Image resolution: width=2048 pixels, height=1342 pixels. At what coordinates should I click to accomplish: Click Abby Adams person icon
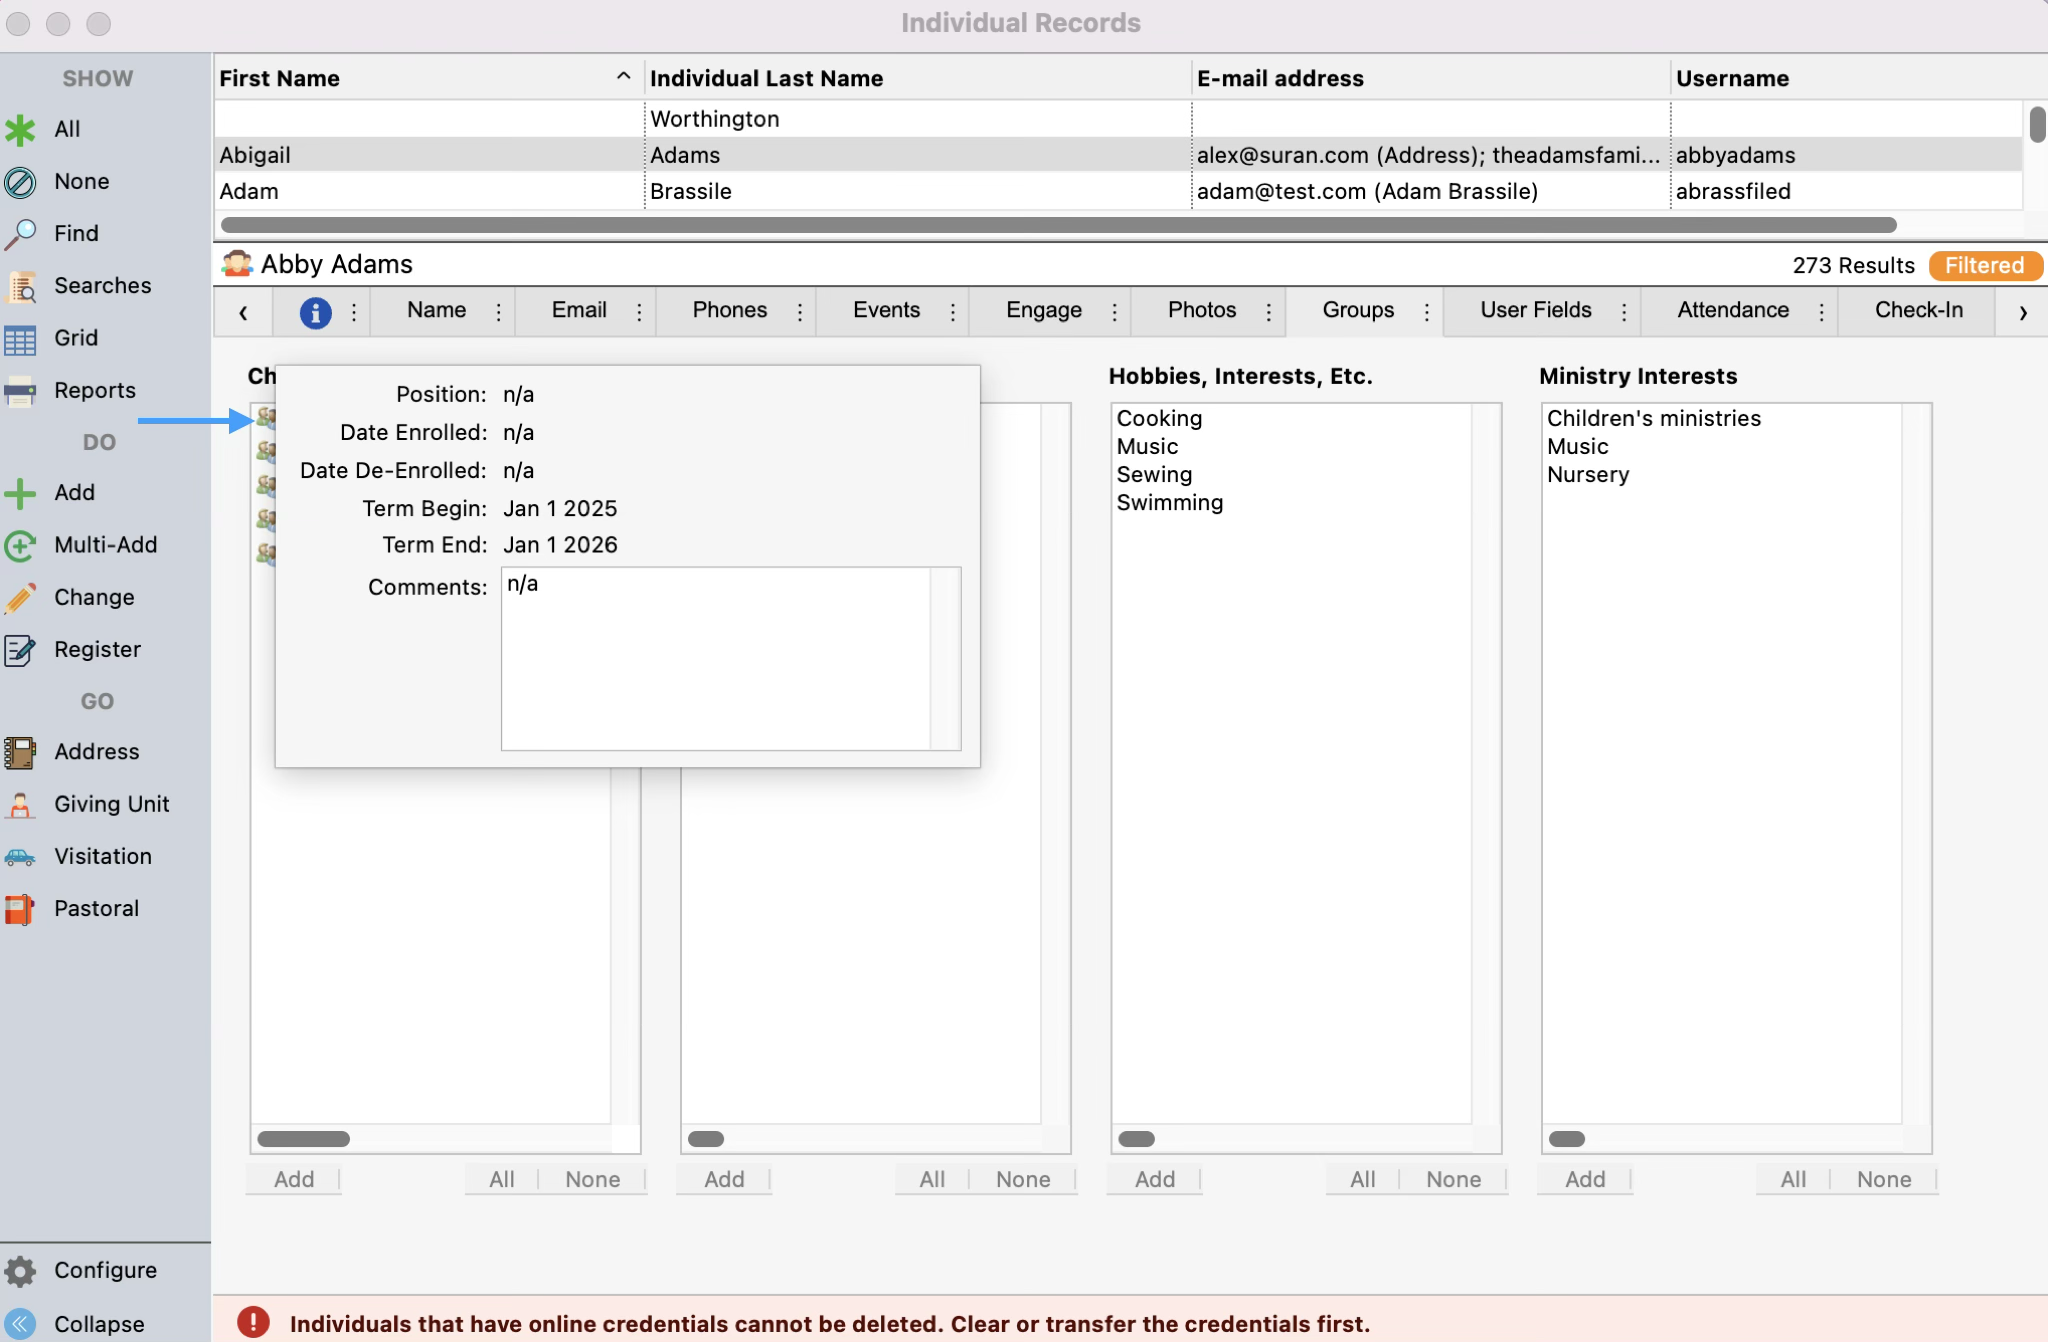click(x=237, y=264)
